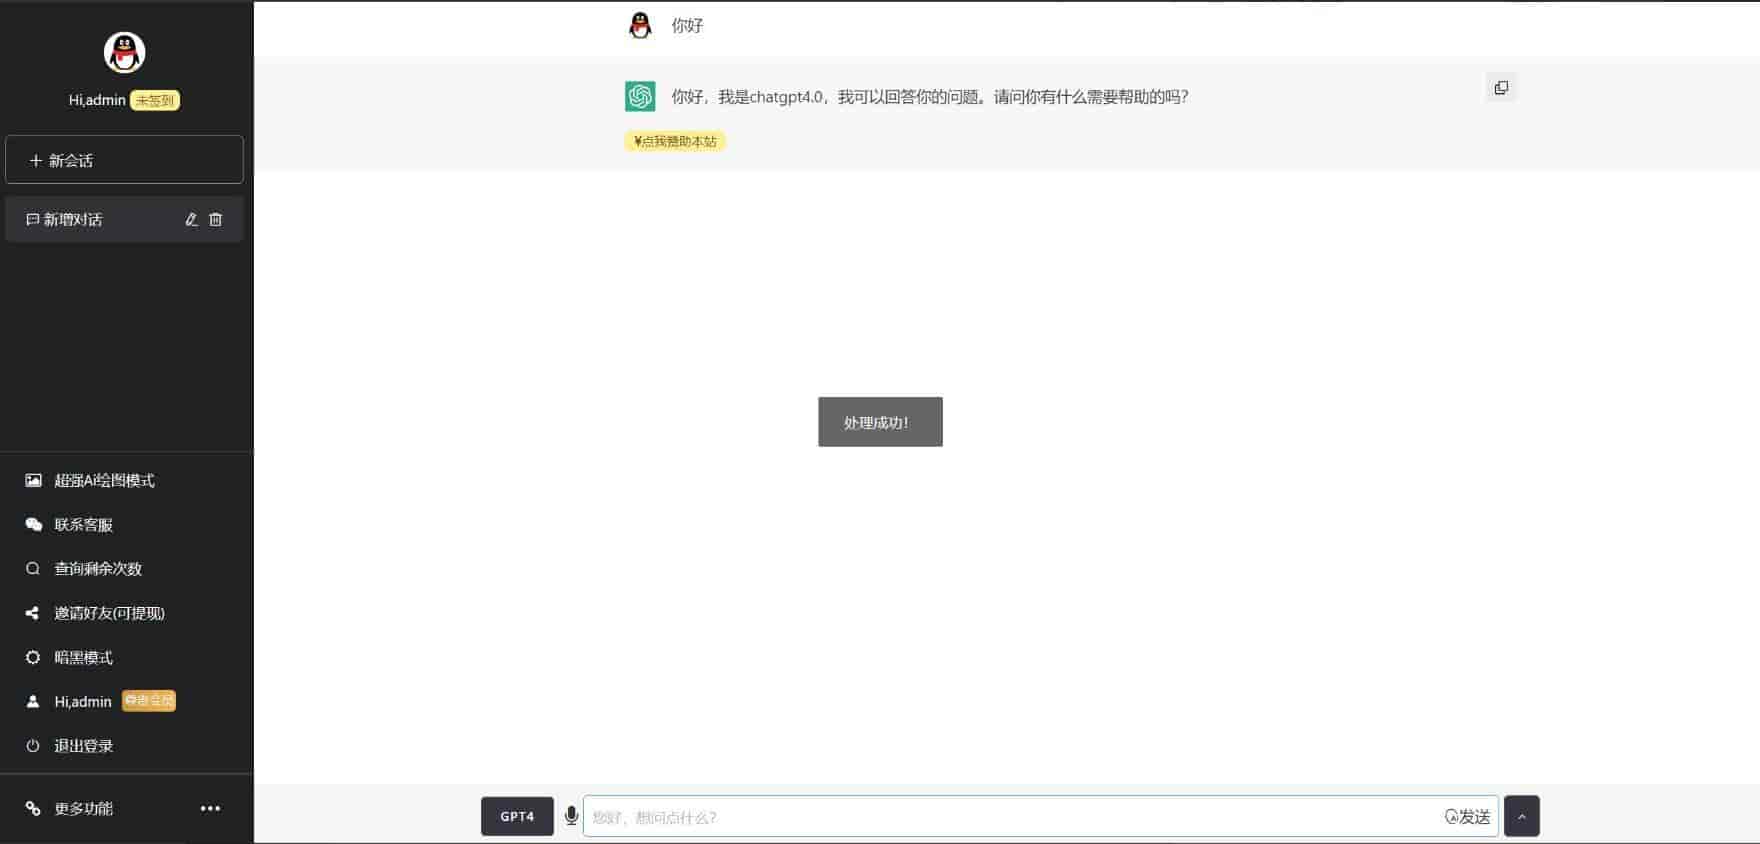Delete the 新增对话 conversation via trash icon
Screen dimensions: 1760x844
click(215, 219)
